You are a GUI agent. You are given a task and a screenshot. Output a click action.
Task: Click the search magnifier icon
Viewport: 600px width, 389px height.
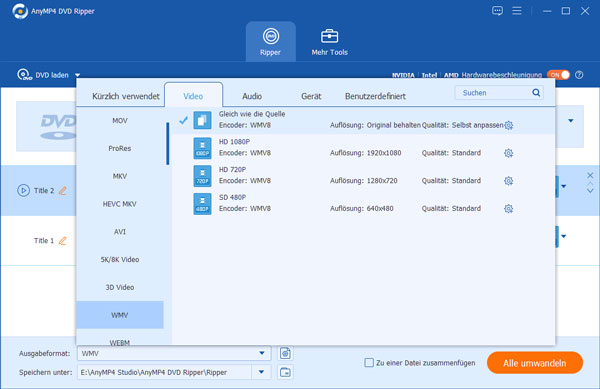tap(536, 93)
